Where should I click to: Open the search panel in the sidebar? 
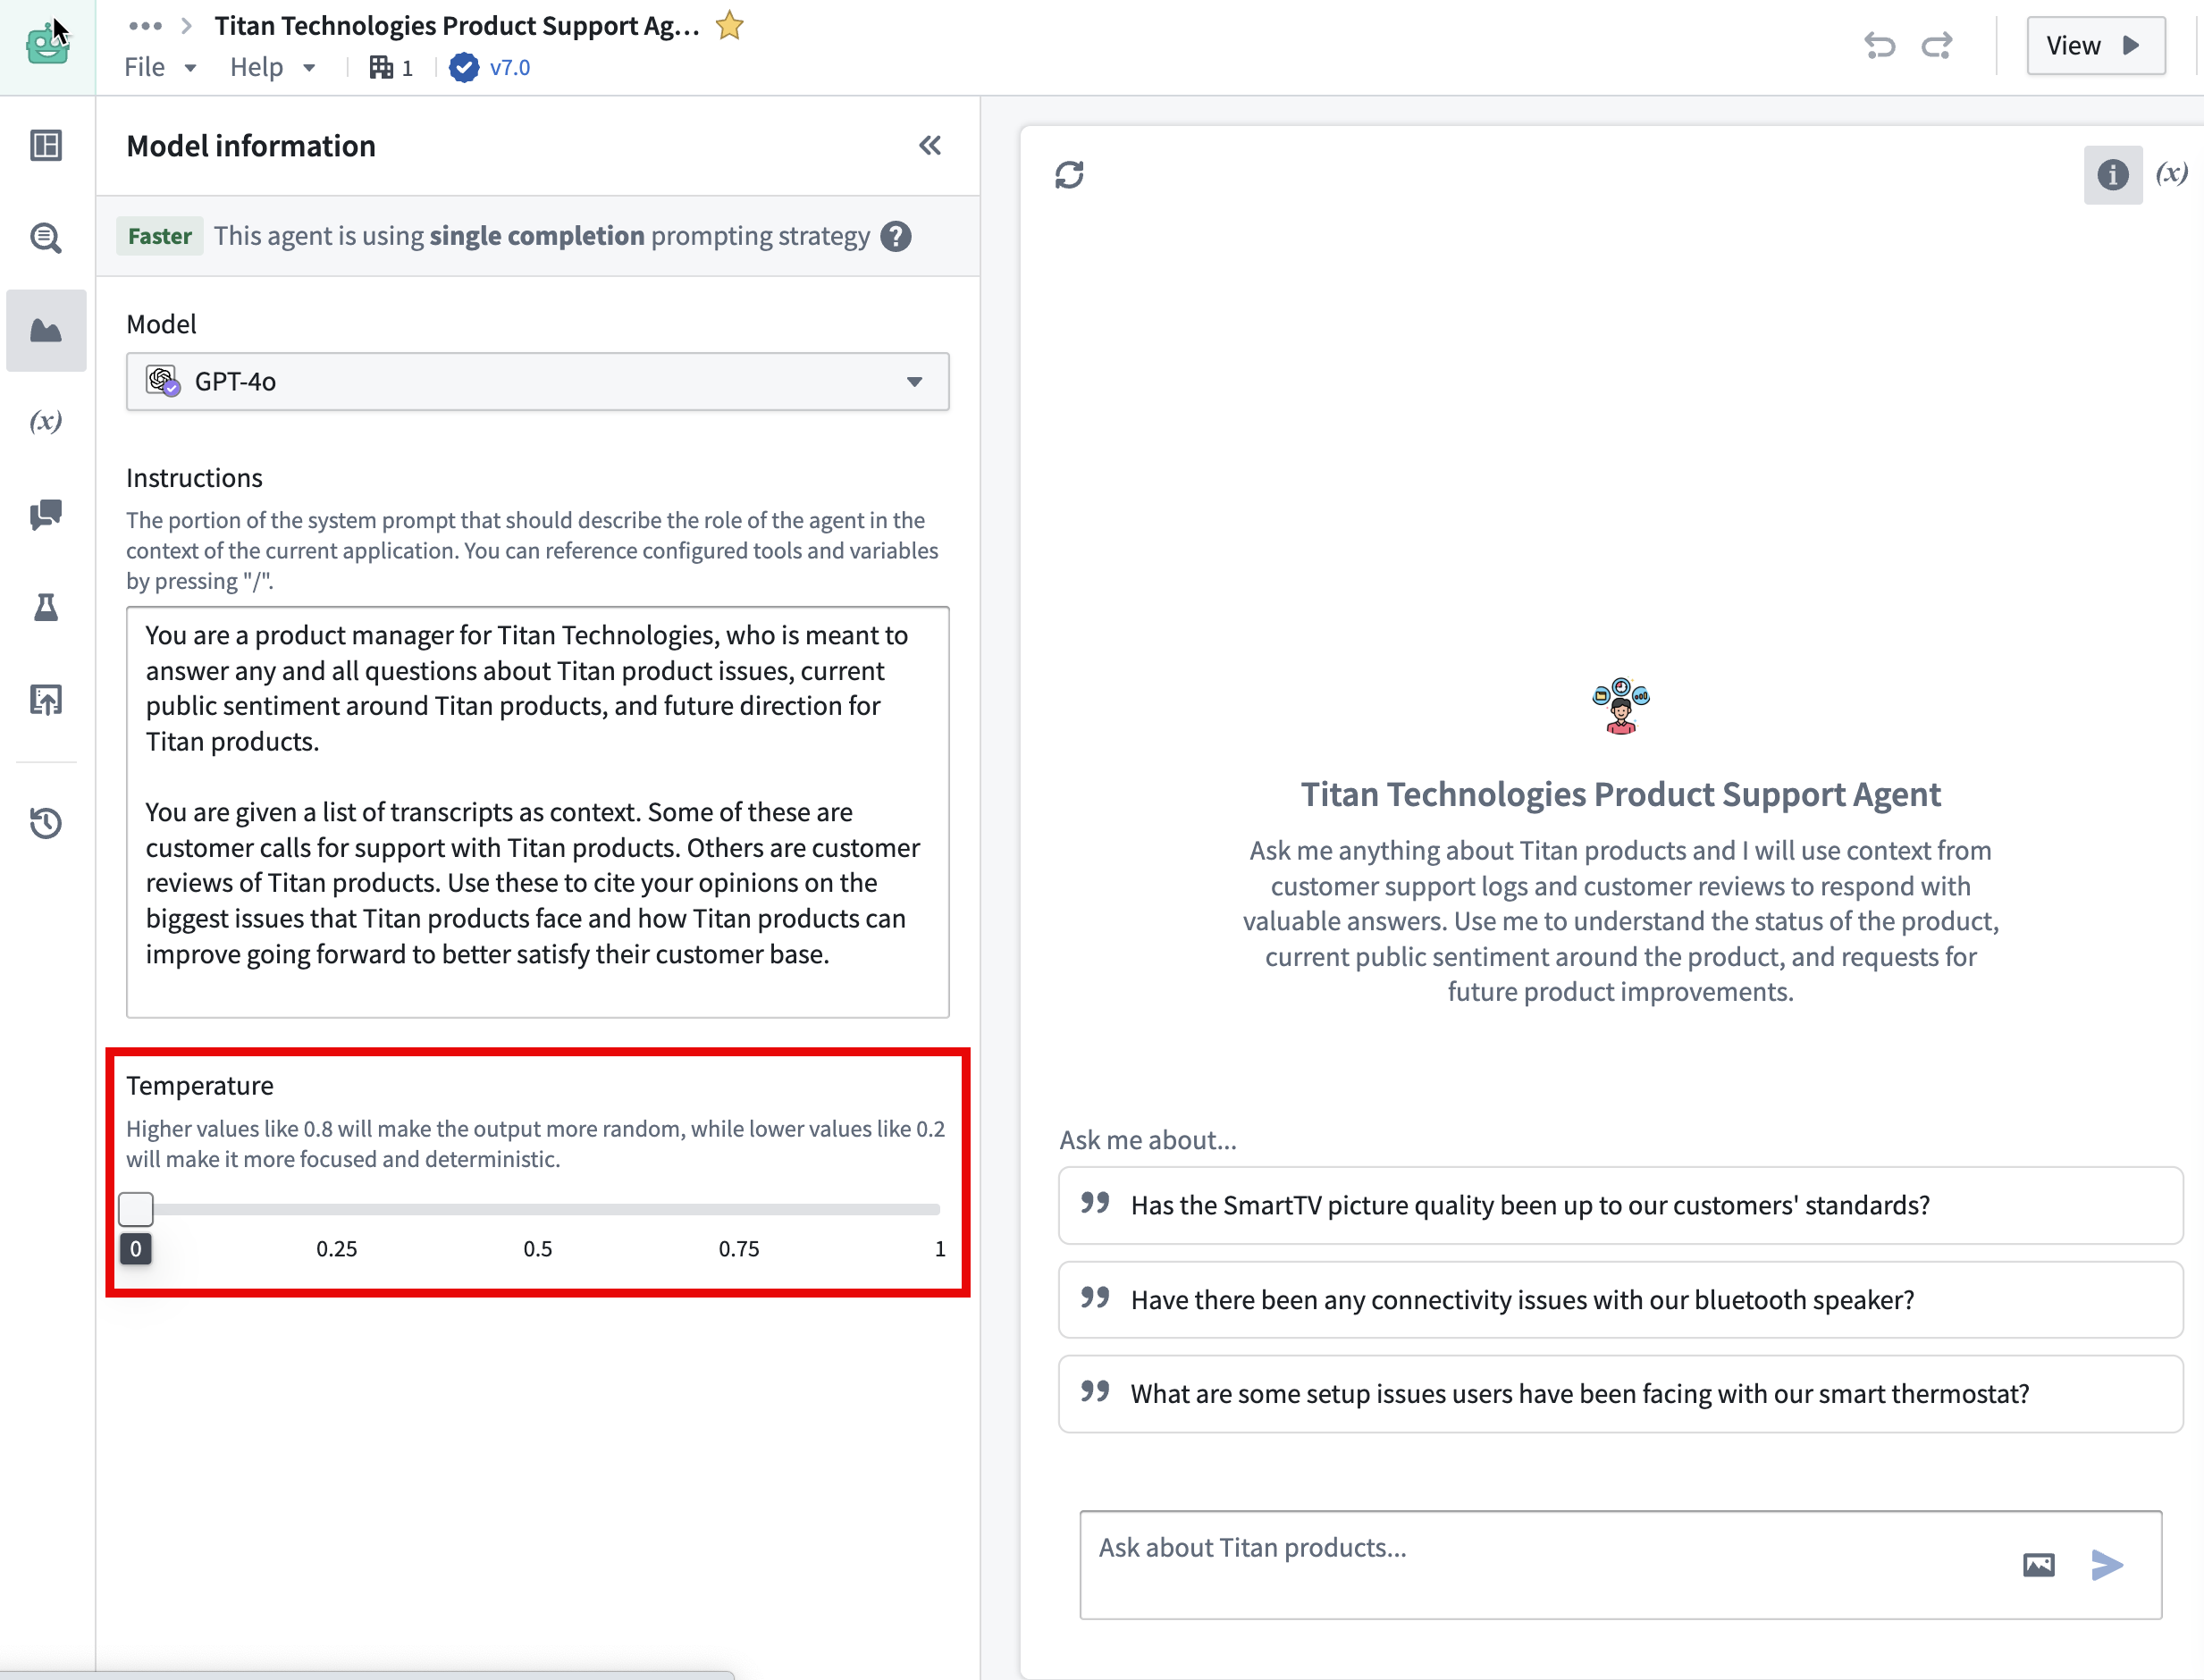45,238
